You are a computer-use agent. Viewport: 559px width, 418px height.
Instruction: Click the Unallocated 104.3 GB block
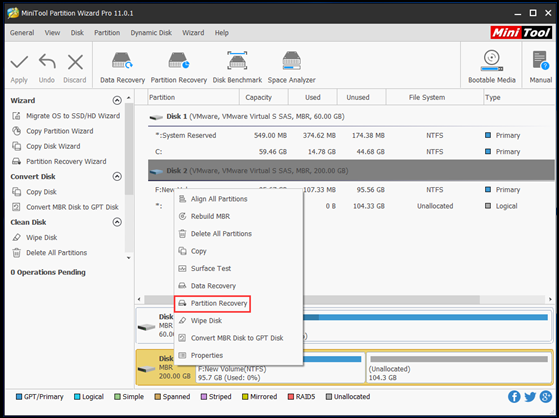pos(459,368)
